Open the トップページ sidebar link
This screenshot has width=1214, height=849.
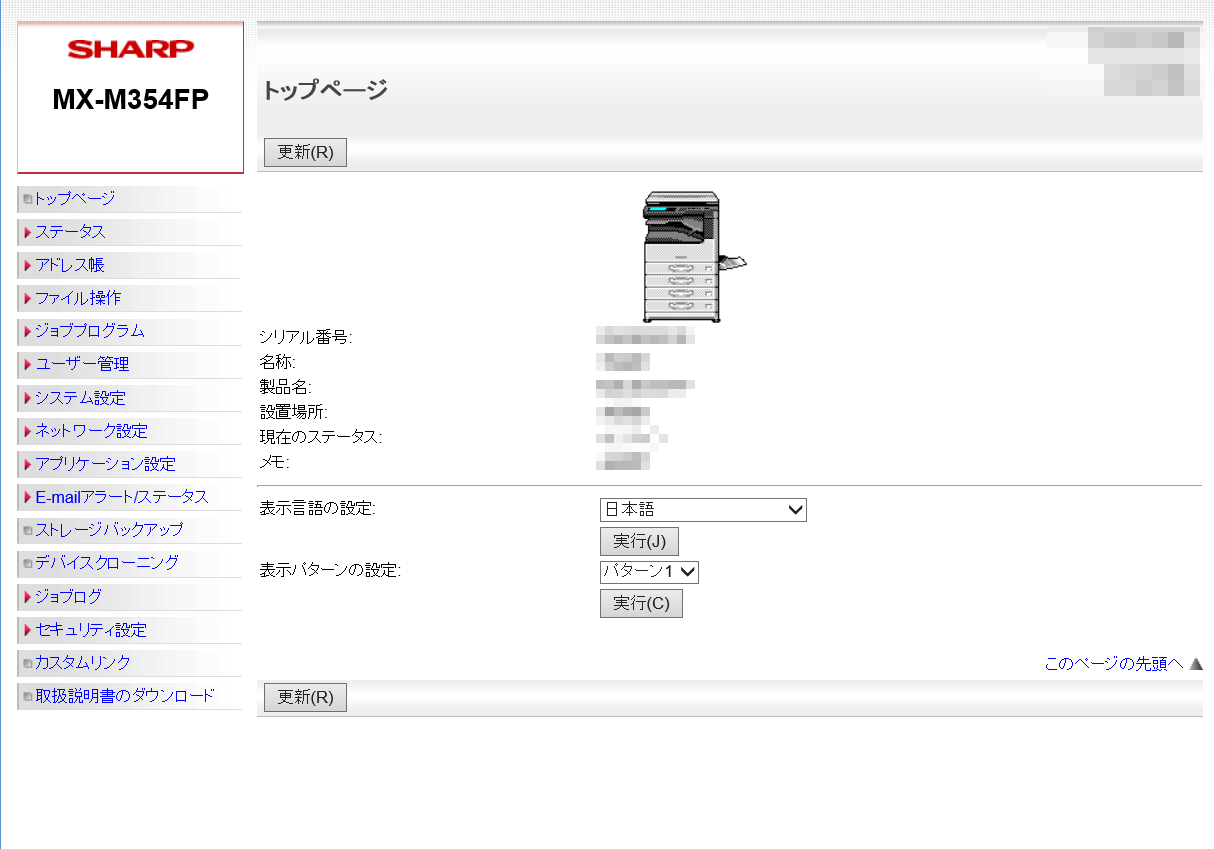[x=75, y=198]
